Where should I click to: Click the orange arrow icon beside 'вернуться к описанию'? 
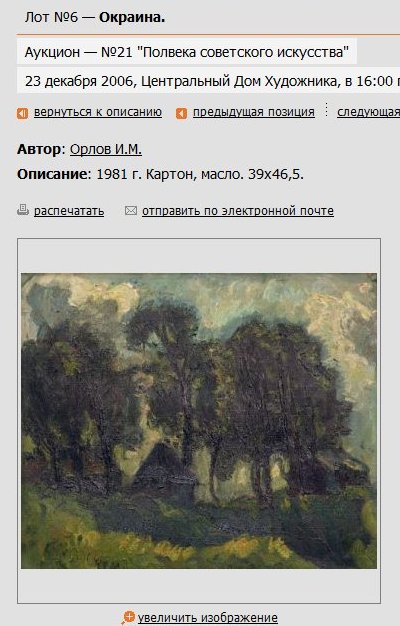22,113
